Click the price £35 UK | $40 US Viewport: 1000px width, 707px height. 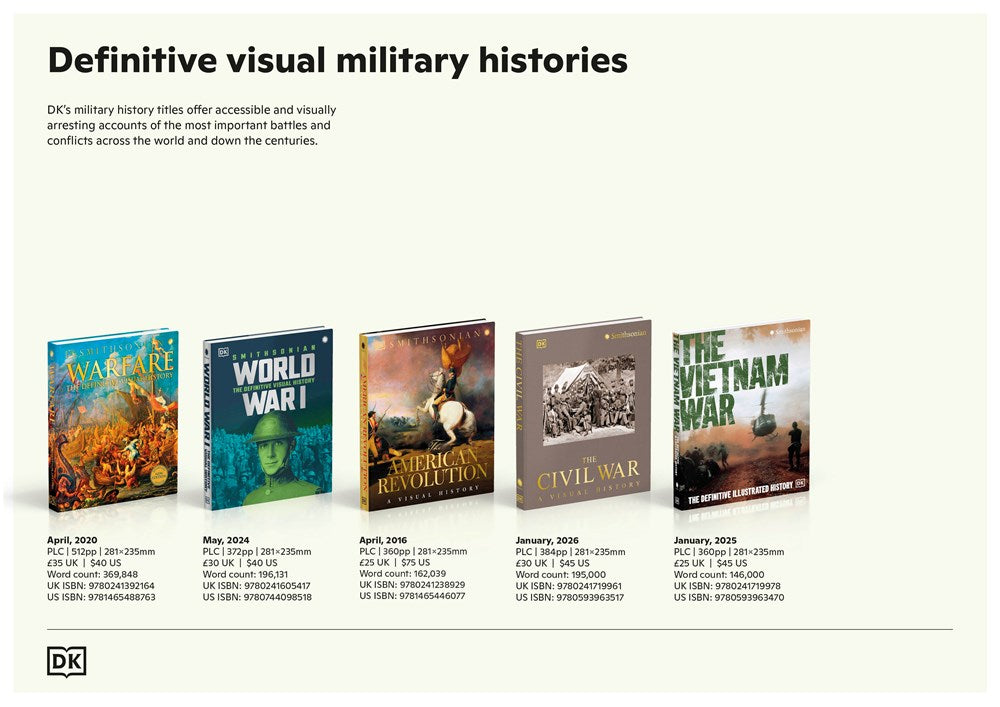pyautogui.click(x=84, y=563)
